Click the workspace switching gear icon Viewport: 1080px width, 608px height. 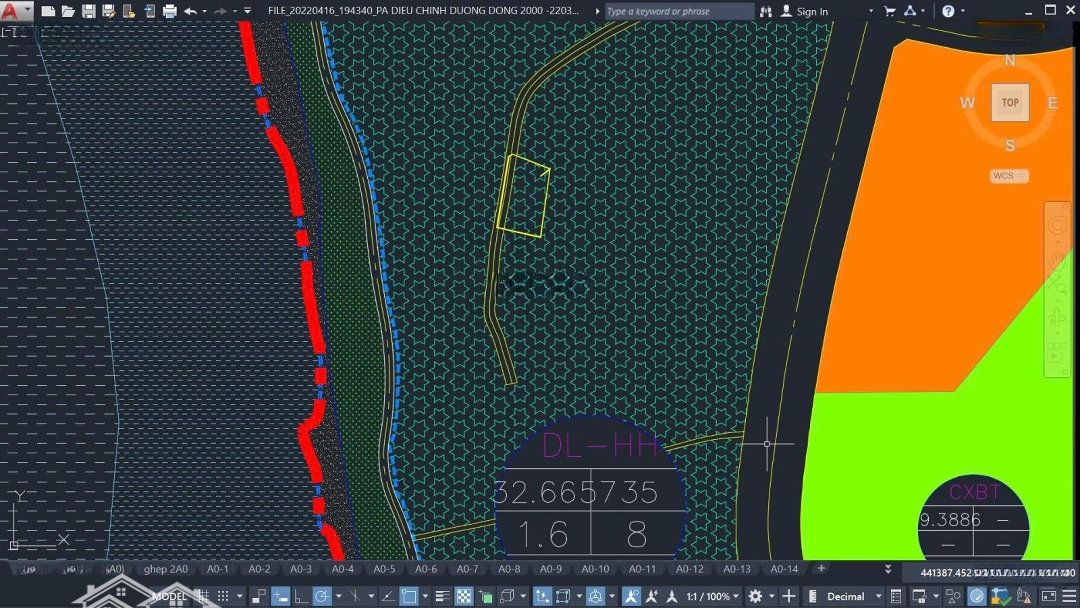[x=756, y=596]
